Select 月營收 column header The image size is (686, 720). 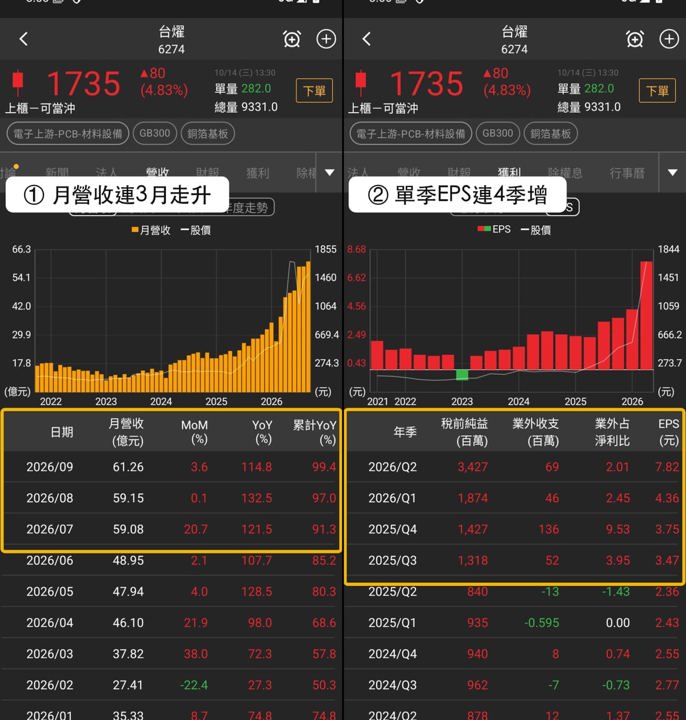[127, 432]
